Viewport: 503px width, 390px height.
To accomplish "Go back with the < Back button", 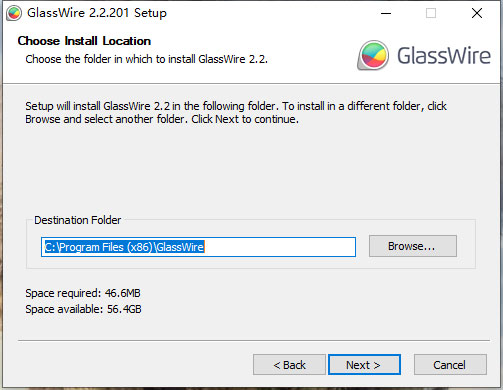I will click(289, 365).
